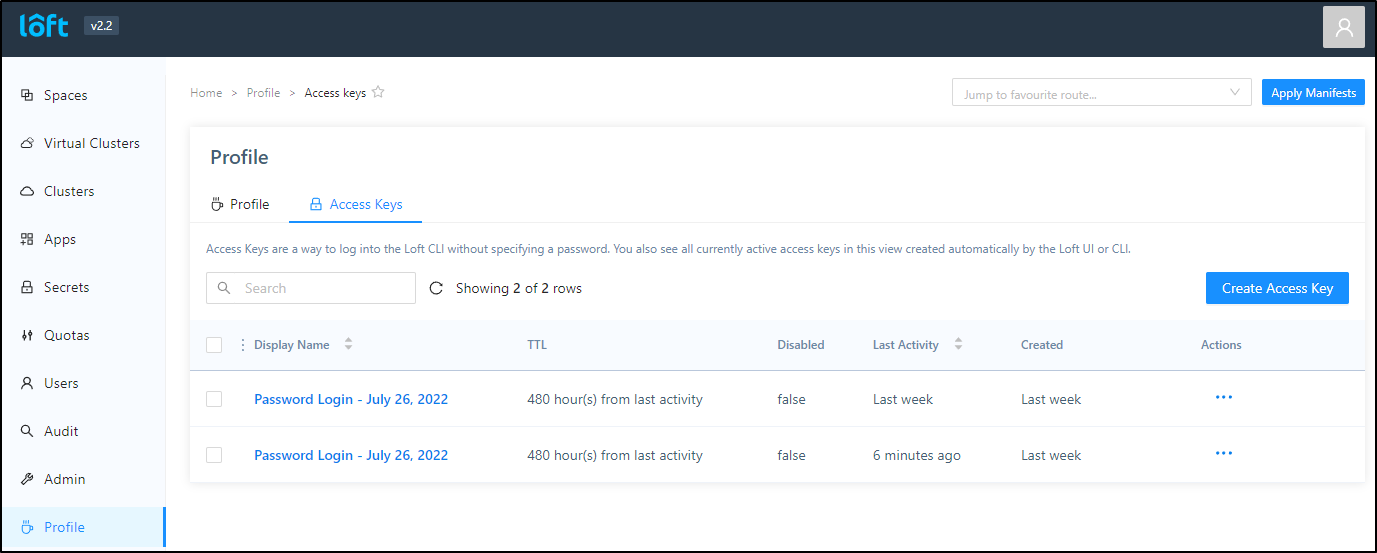Open Spaces in the sidebar
This screenshot has width=1377, height=553.
(x=83, y=95)
